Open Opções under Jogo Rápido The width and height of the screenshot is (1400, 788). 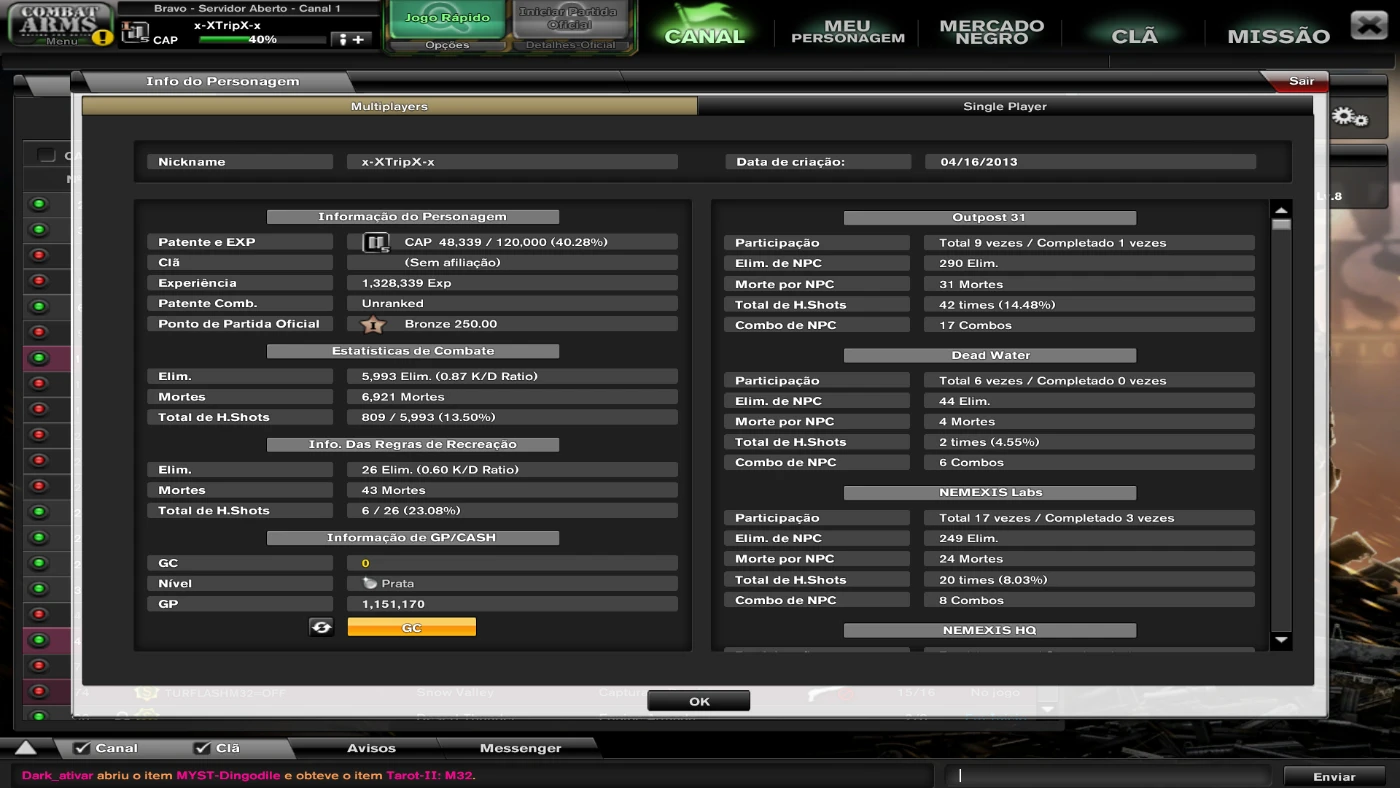tap(446, 45)
